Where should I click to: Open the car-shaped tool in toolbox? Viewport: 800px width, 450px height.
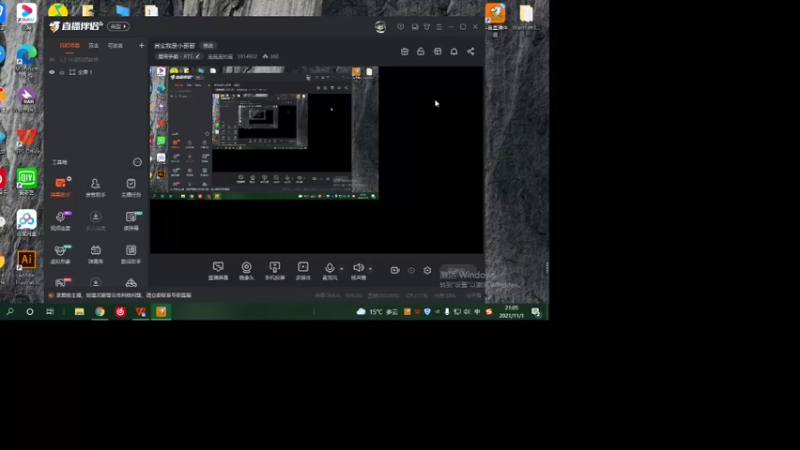coord(131,283)
